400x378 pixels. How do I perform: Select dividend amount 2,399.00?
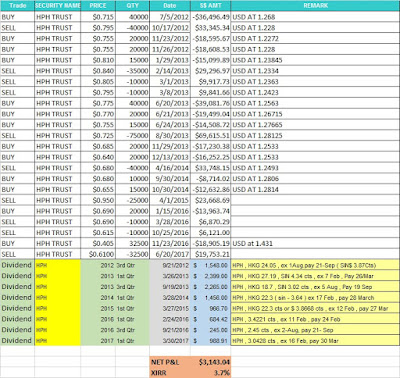click(x=210, y=276)
